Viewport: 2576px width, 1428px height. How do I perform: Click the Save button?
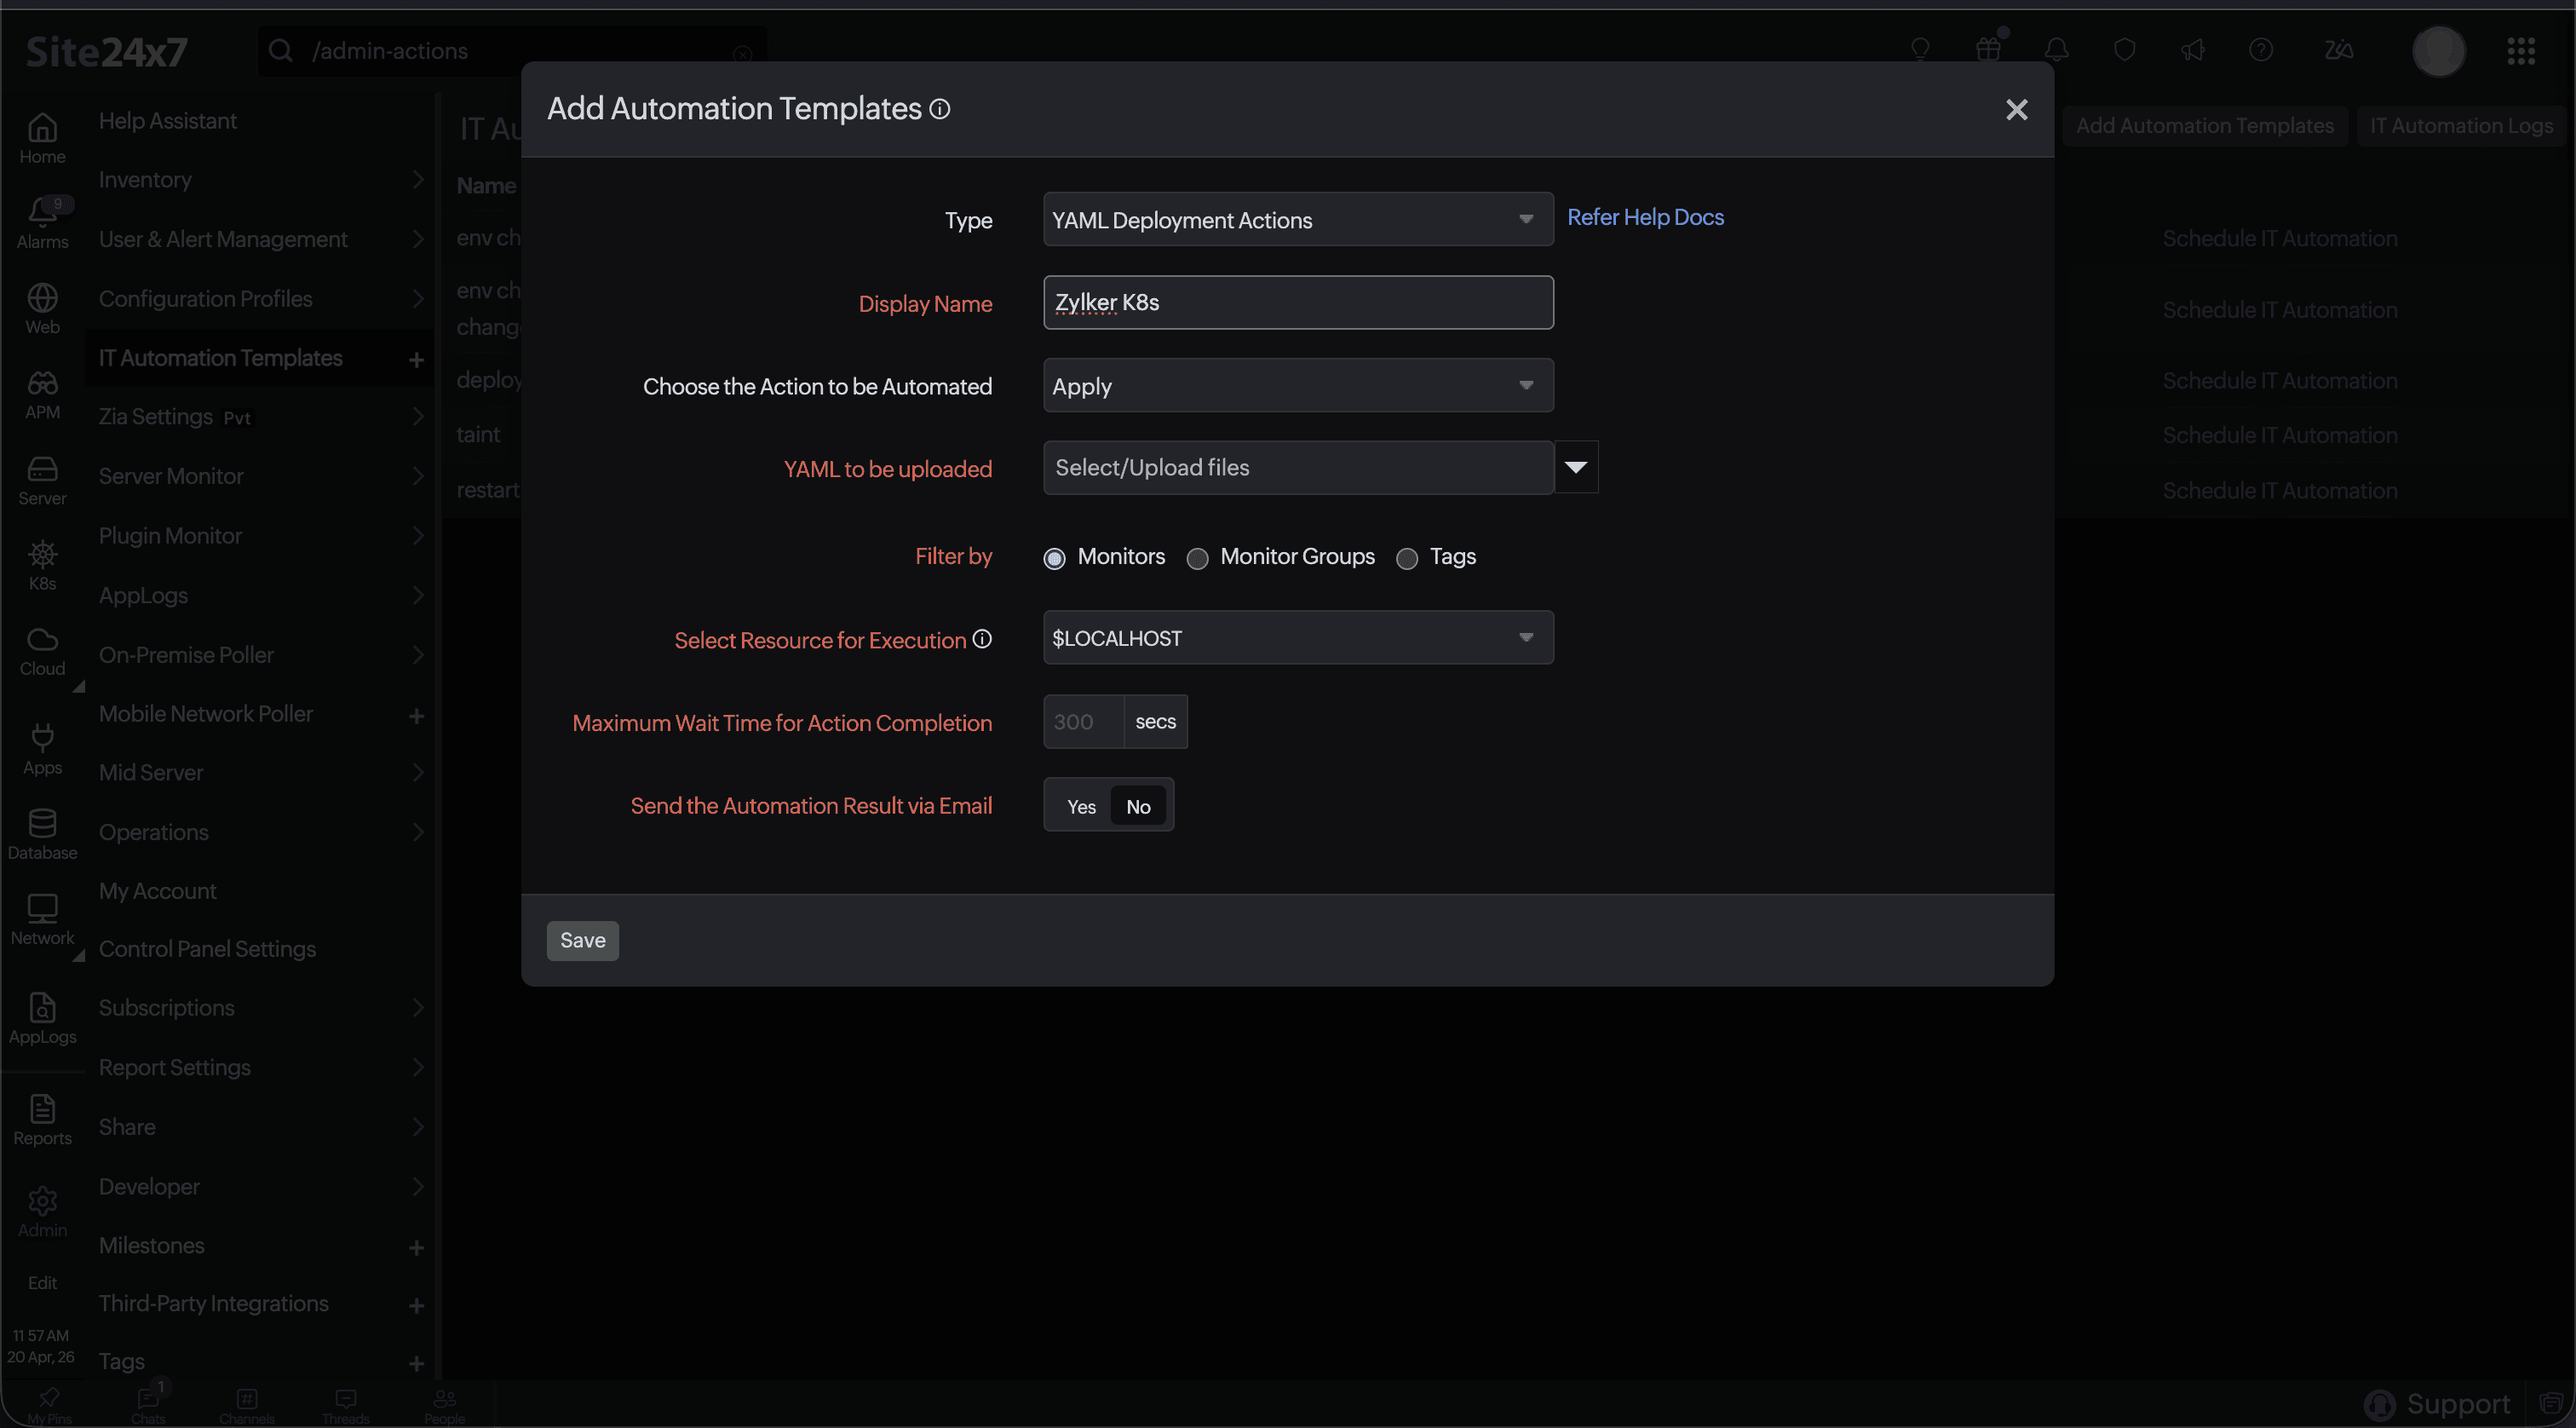click(x=583, y=940)
